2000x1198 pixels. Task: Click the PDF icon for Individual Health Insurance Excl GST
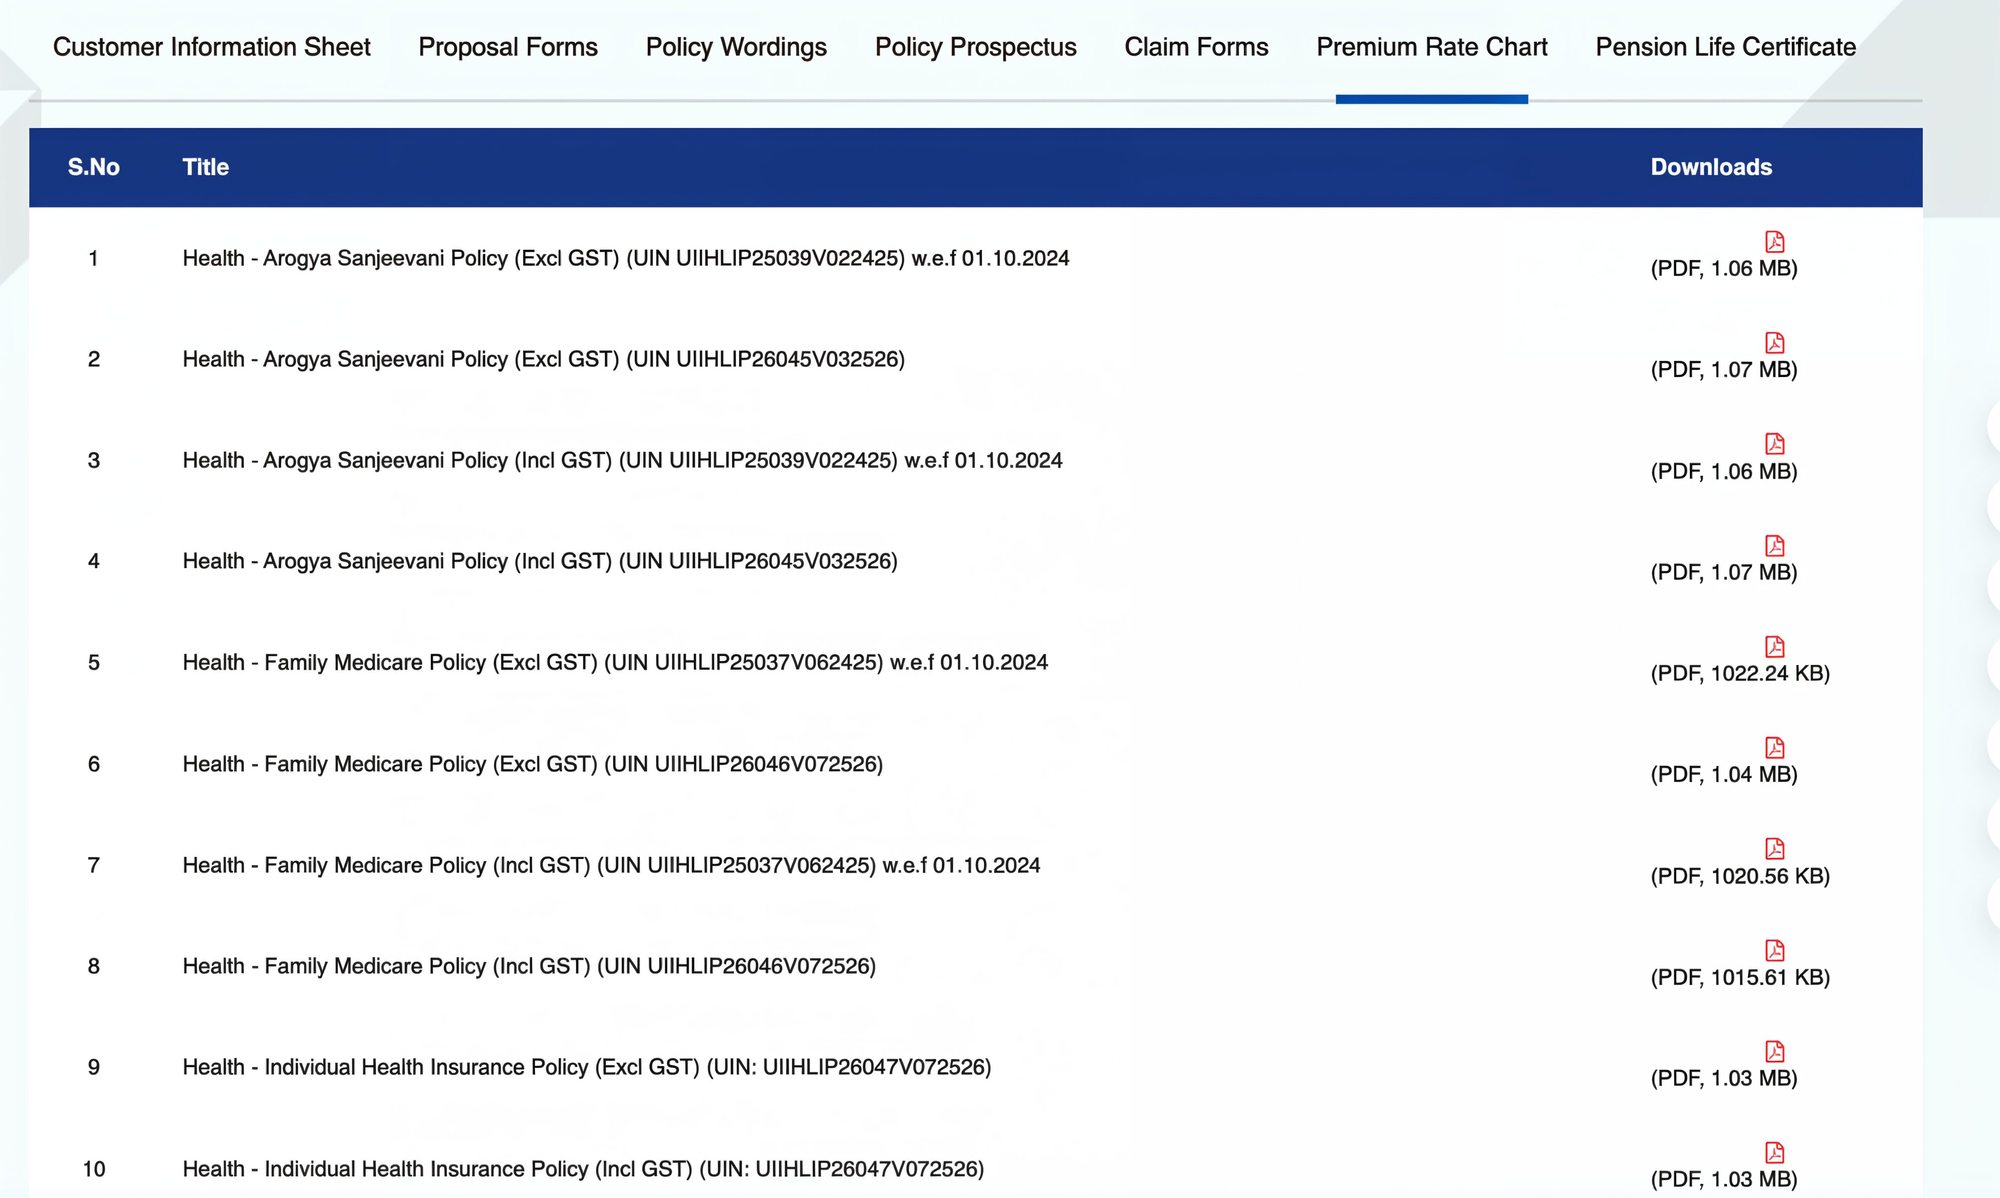coord(1775,1050)
